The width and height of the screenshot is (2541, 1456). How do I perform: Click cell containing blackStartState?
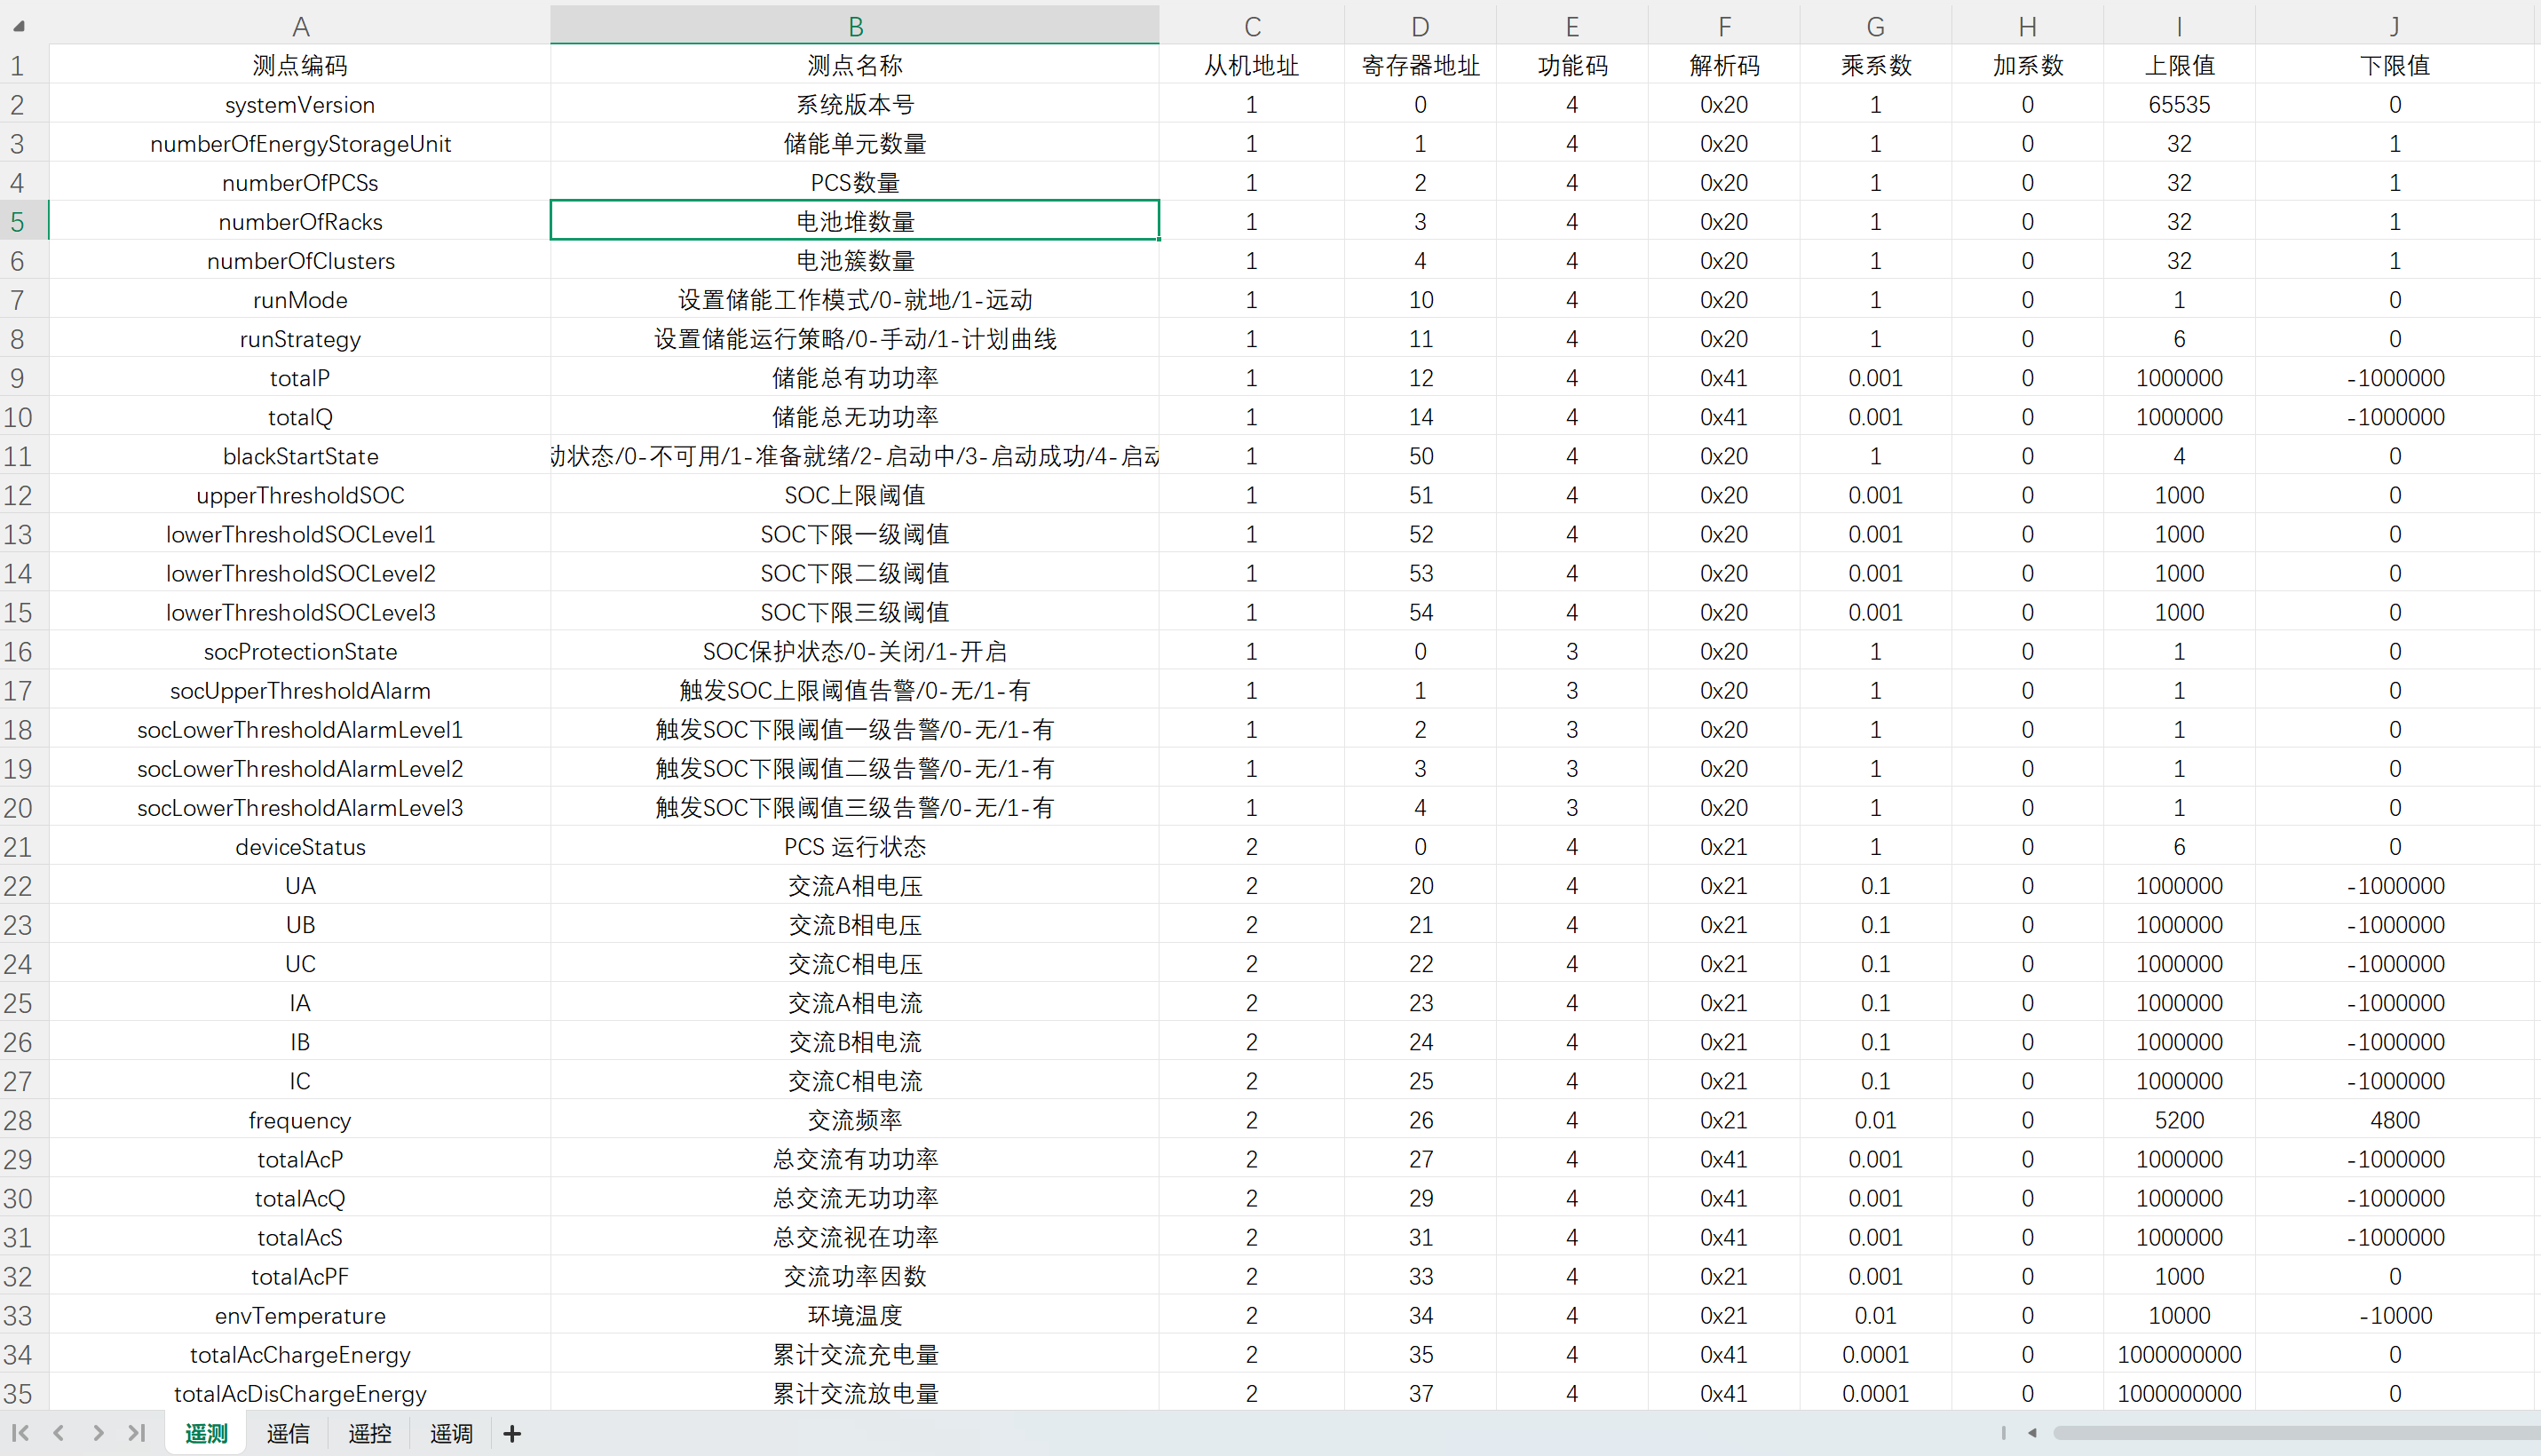pos(300,457)
